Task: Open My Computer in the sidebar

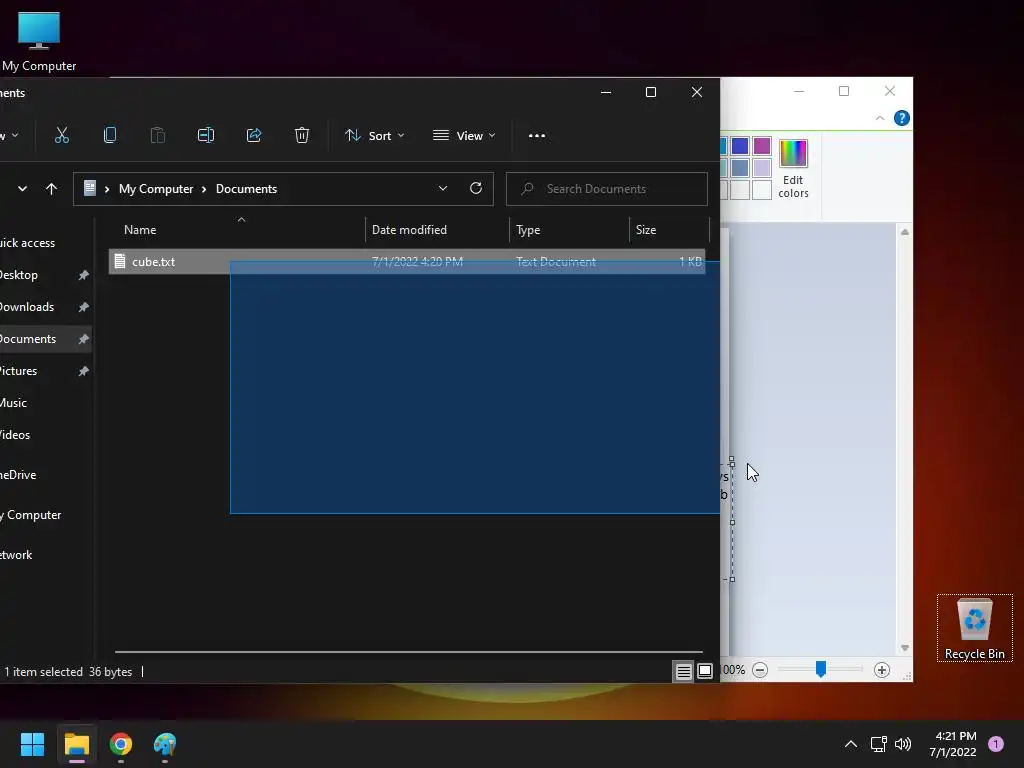Action: [x=30, y=515]
